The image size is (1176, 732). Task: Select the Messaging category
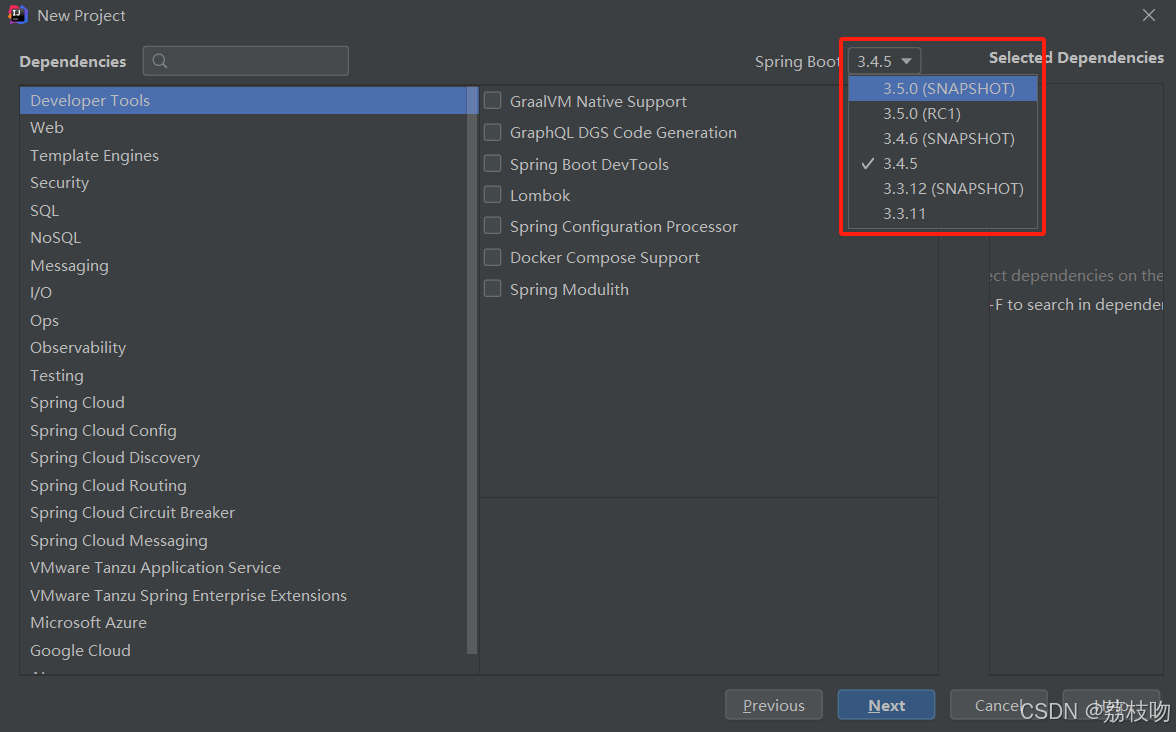pos(244,266)
